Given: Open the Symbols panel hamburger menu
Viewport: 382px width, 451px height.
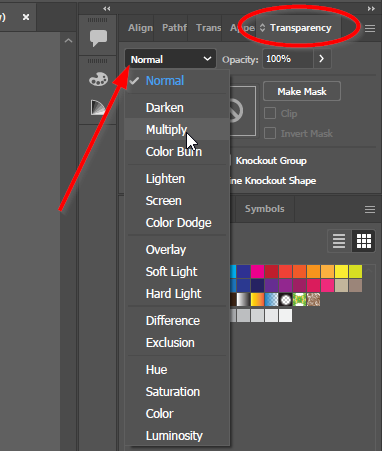Looking at the screenshot, I should click(370, 209).
